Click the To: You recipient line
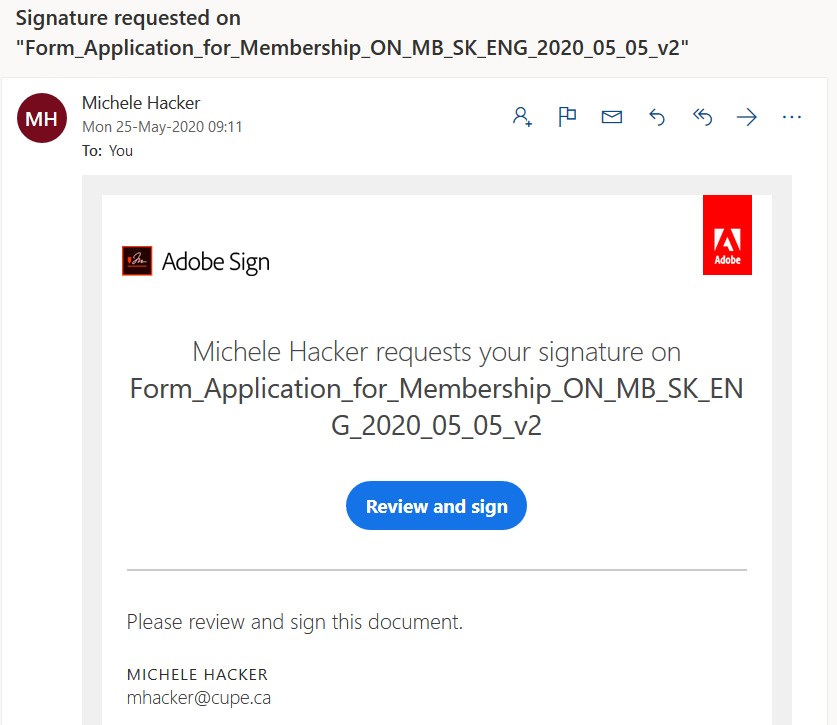The width and height of the screenshot is (837, 725). coord(107,151)
